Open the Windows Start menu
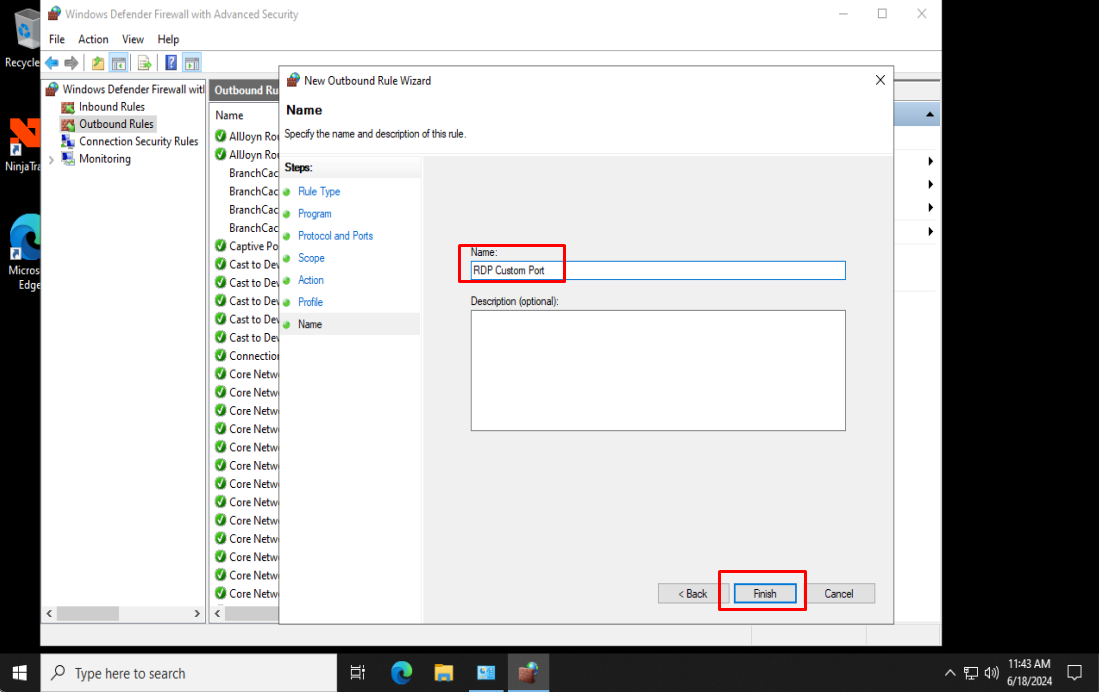This screenshot has height=692, width=1099. [x=20, y=673]
